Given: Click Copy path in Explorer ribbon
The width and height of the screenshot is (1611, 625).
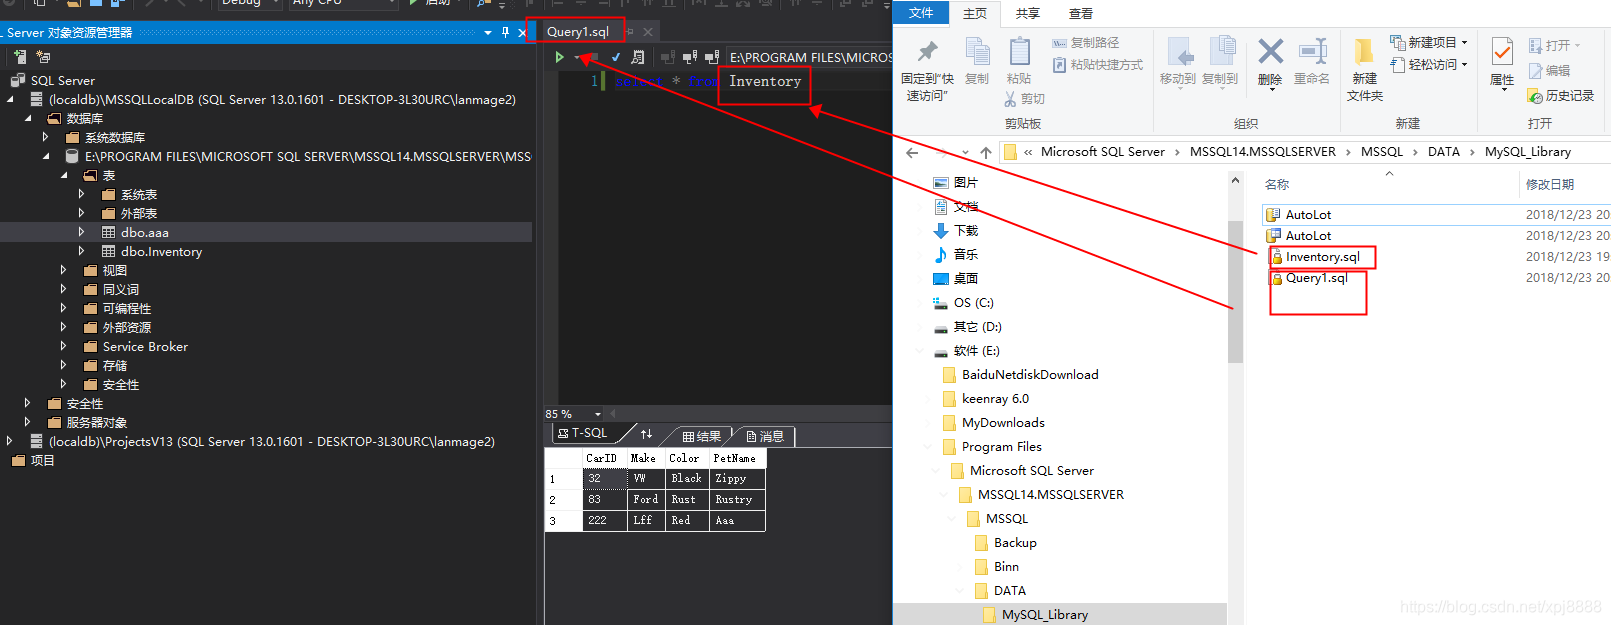Looking at the screenshot, I should click(x=1085, y=43).
